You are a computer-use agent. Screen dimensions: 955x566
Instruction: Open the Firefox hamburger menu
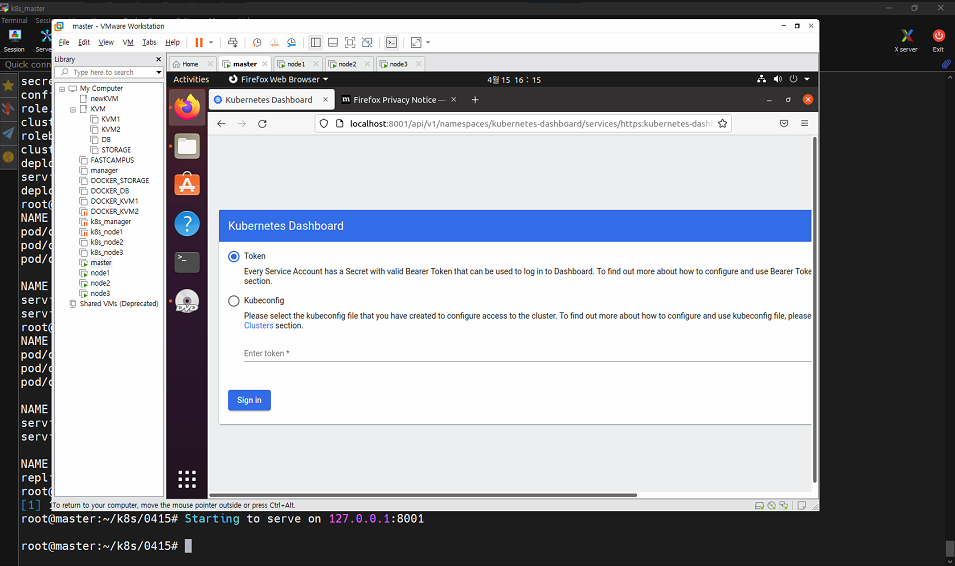[x=804, y=124]
